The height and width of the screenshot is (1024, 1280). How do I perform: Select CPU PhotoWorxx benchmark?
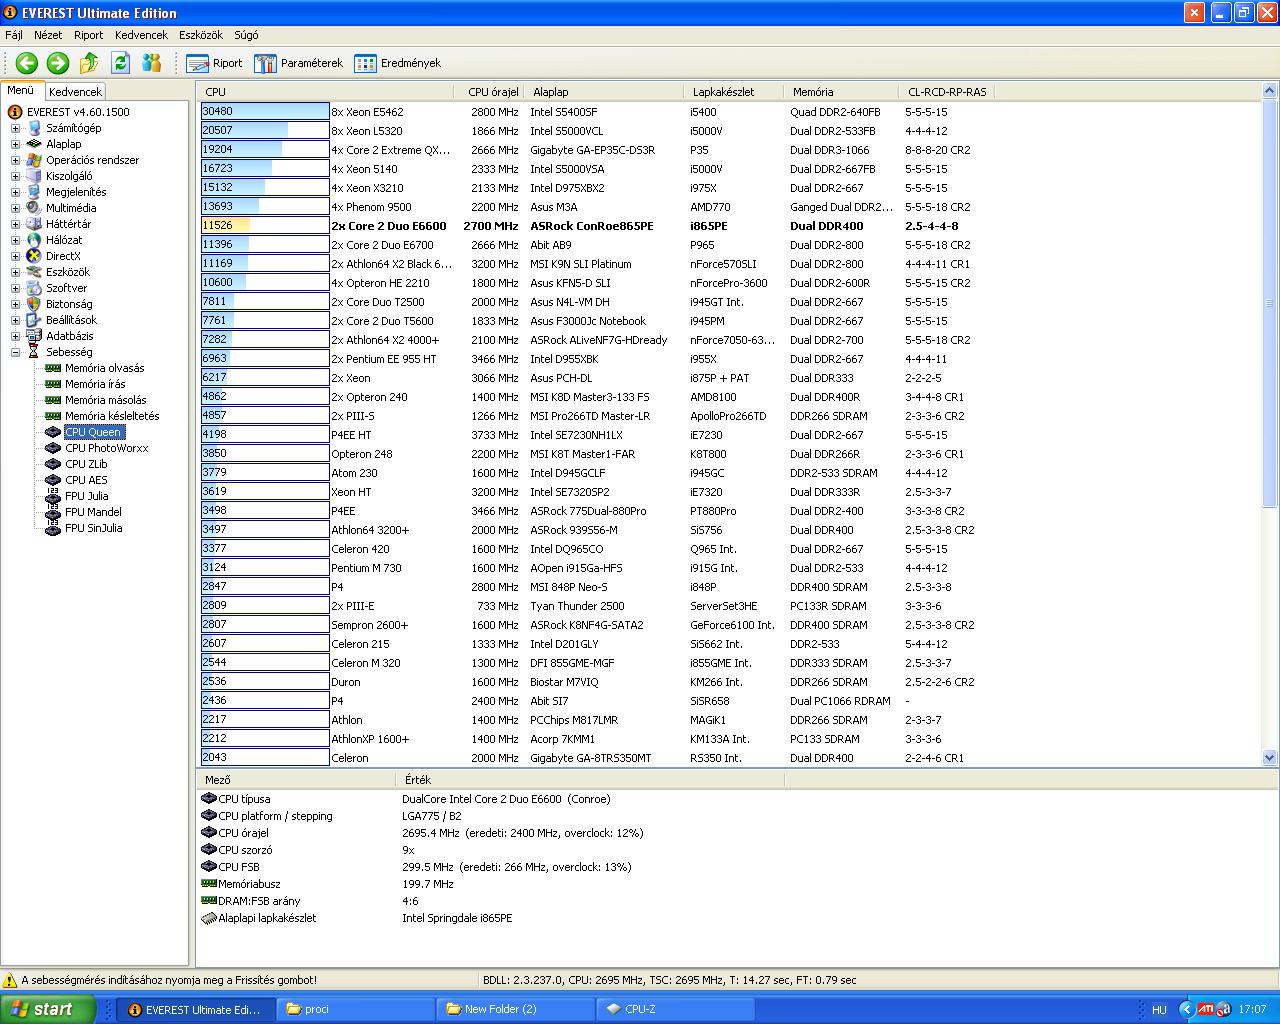106,448
